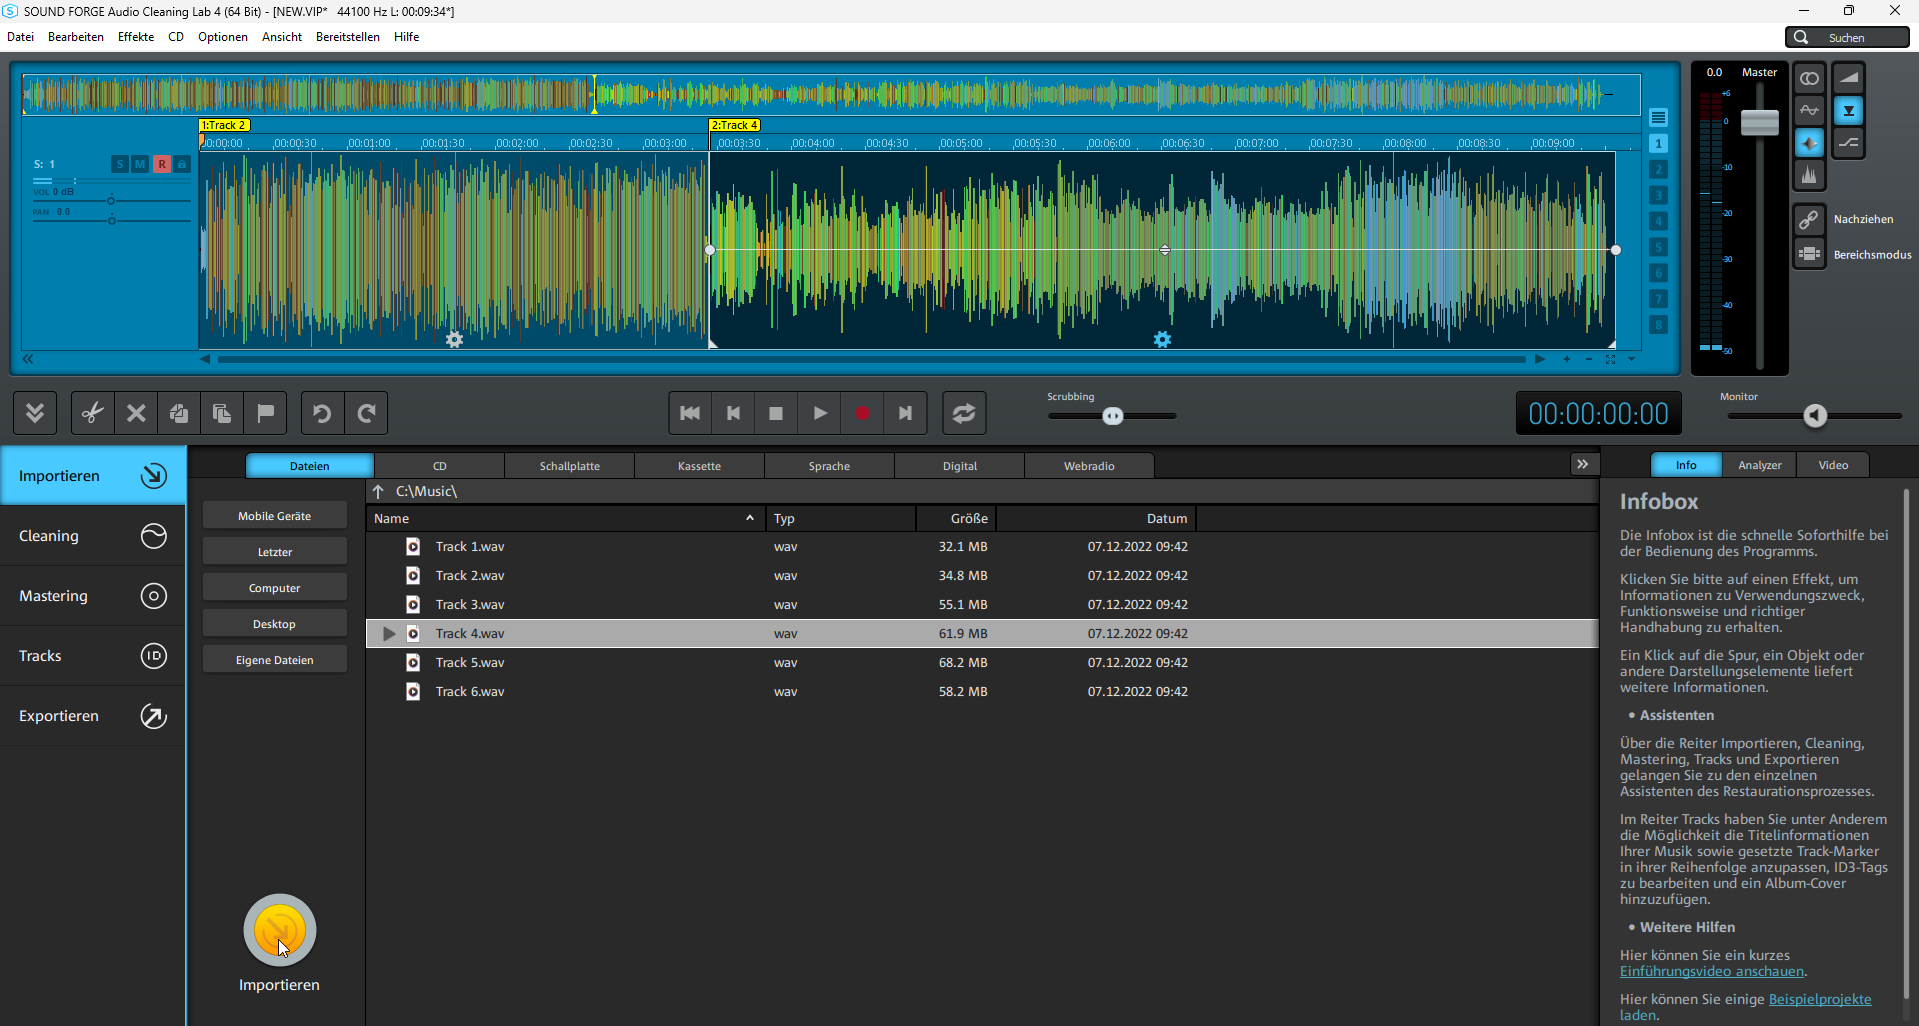
Task: Click the Scrubbing slider knob
Action: click(1113, 416)
